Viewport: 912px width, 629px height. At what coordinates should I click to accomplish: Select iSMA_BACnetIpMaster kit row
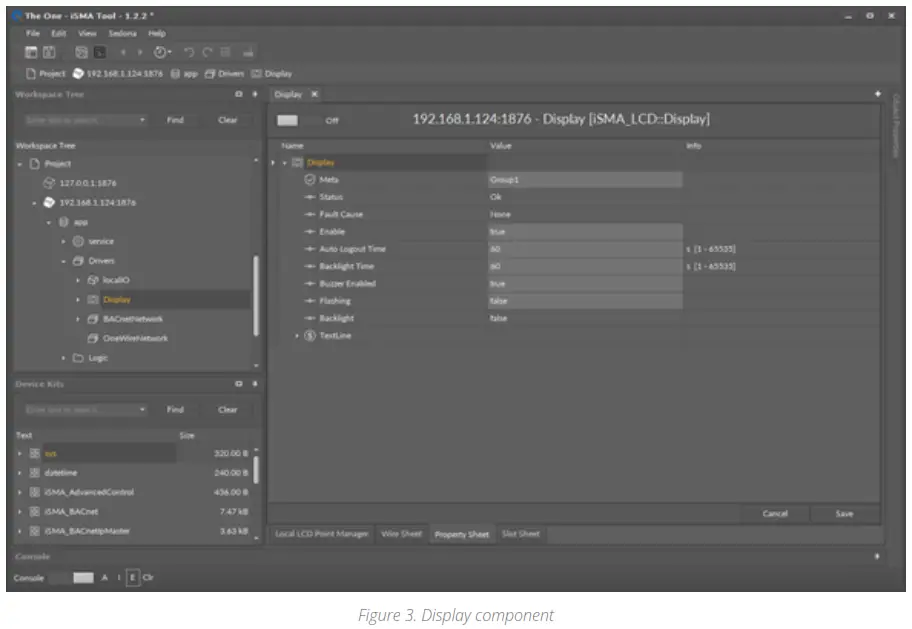point(133,531)
